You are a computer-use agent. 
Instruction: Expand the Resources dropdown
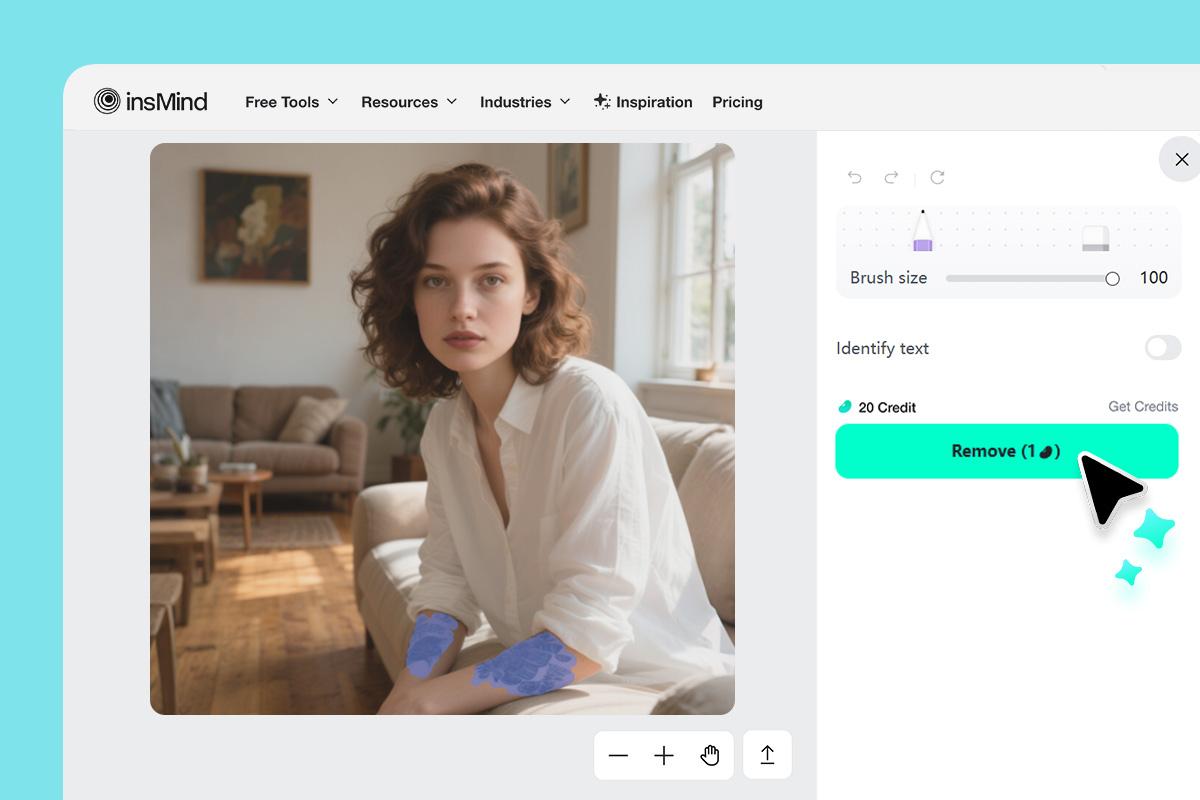[409, 102]
